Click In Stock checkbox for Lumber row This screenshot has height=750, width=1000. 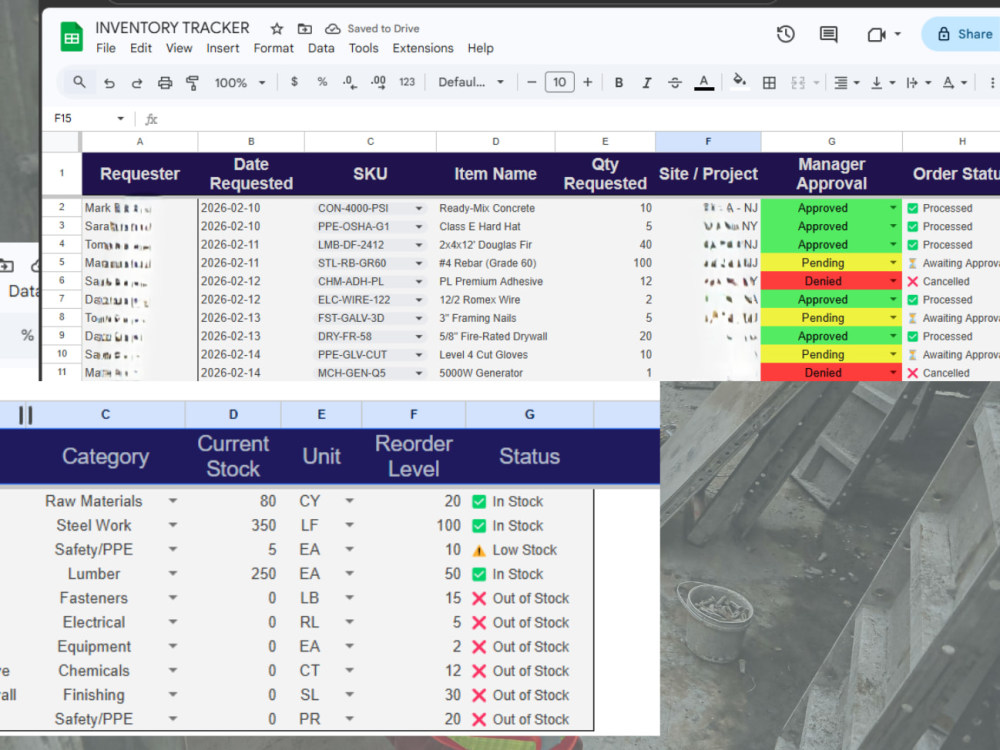coord(479,575)
